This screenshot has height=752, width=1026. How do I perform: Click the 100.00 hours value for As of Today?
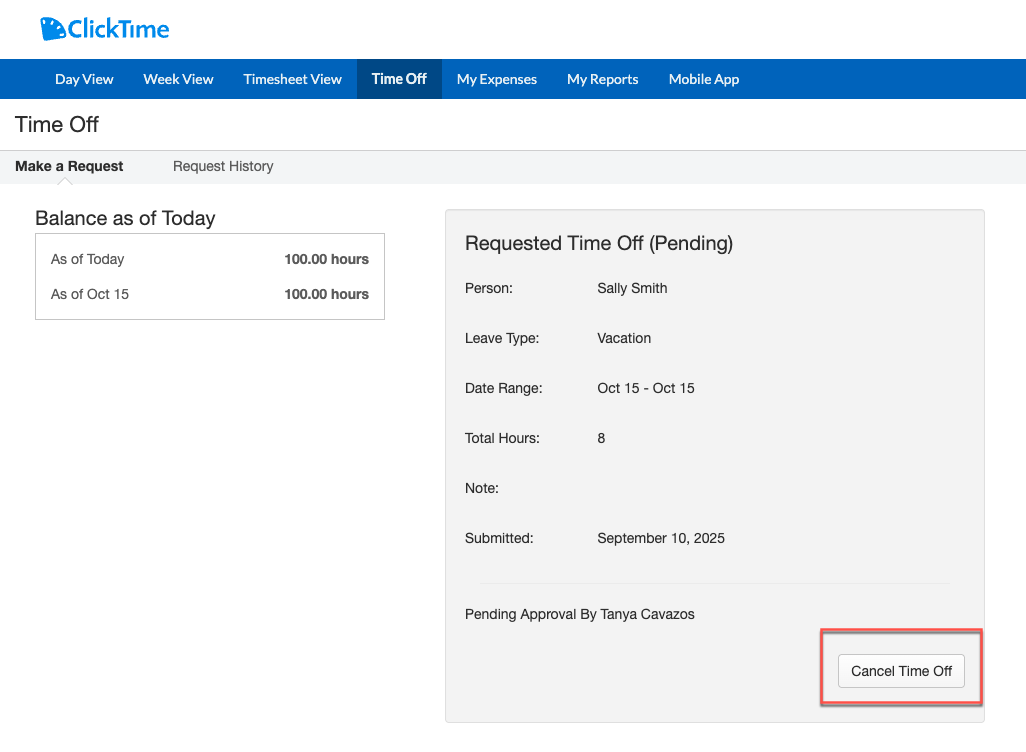tap(327, 259)
